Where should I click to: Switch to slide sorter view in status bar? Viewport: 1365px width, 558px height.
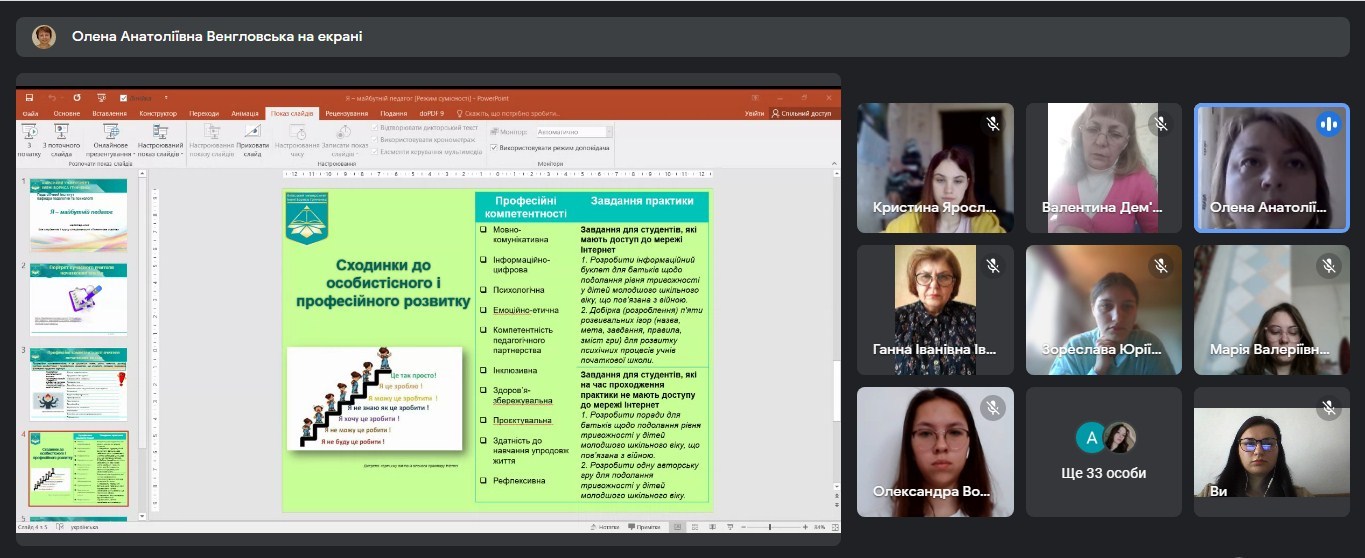click(x=694, y=526)
